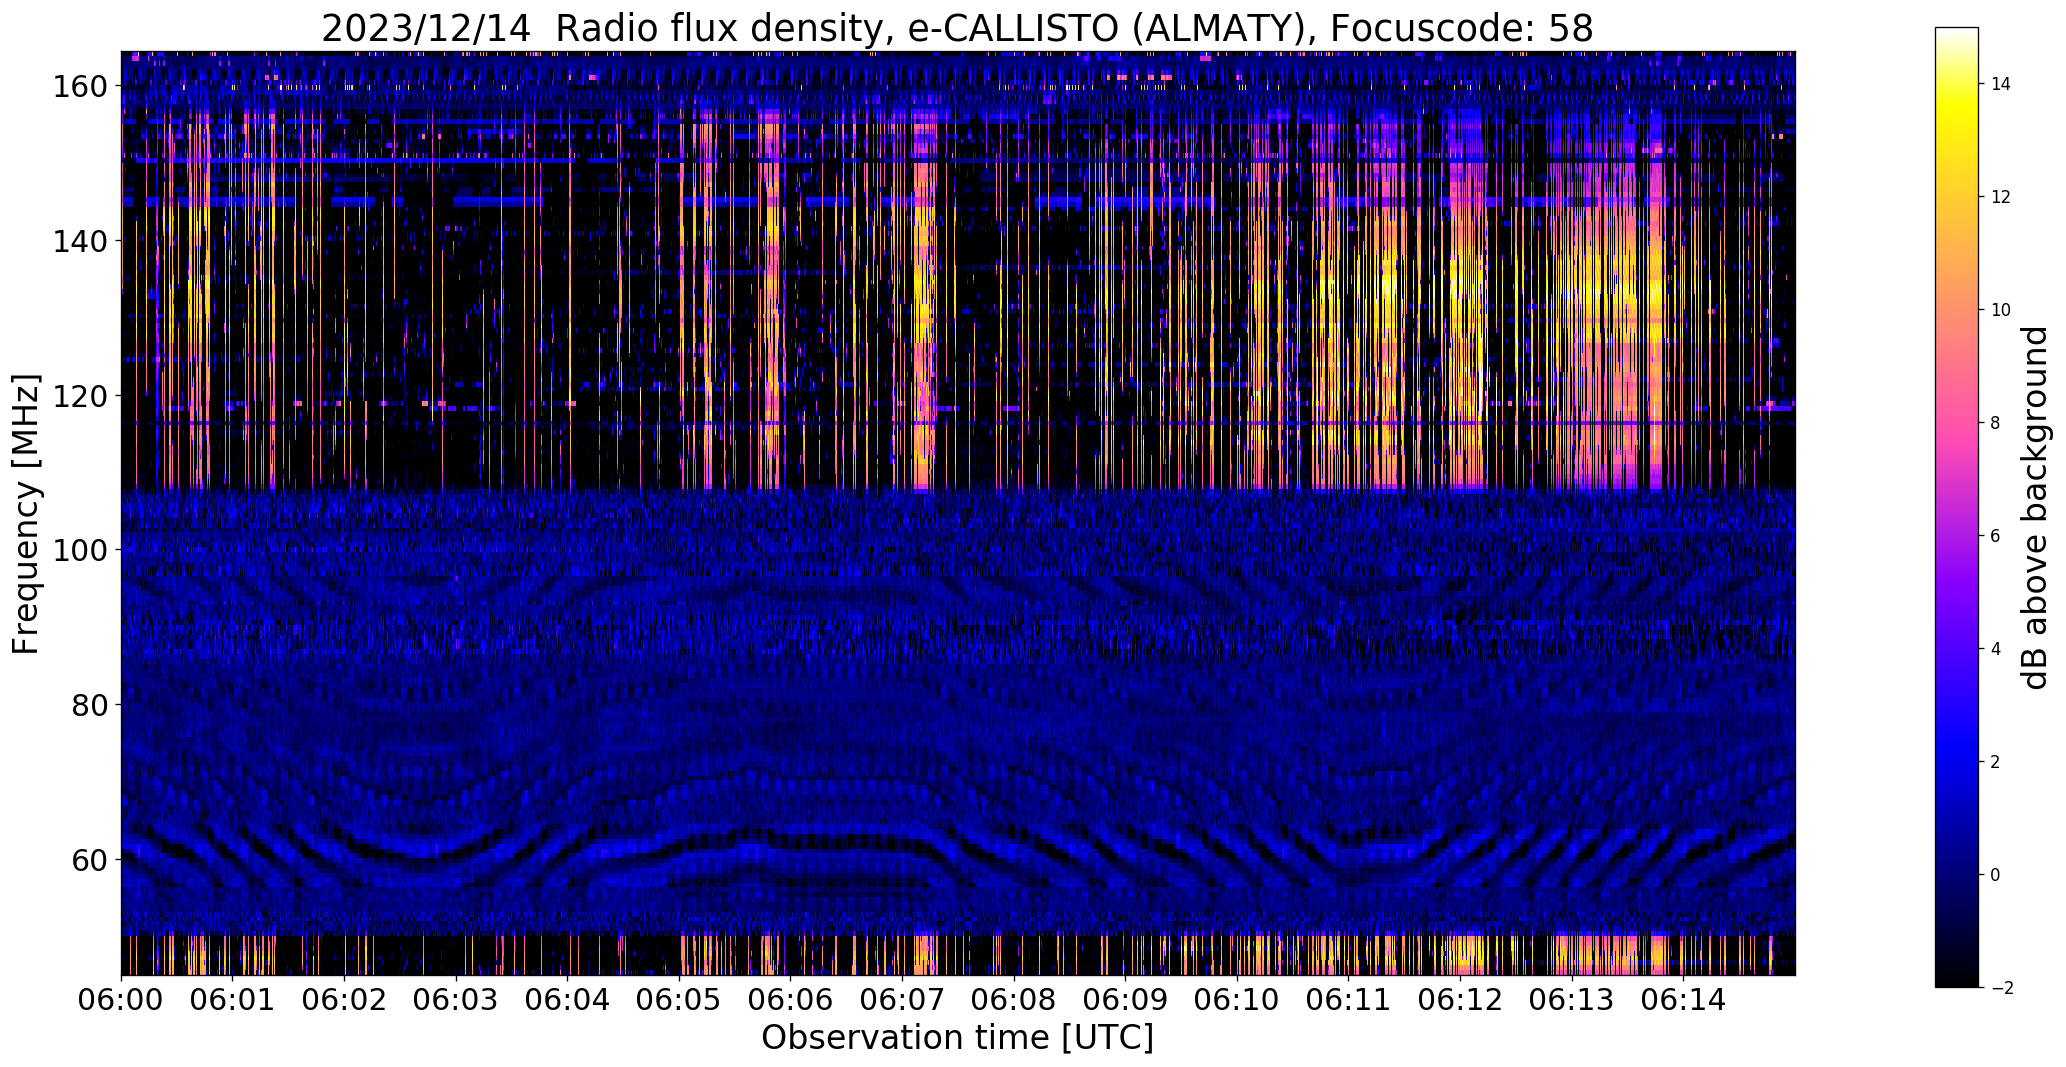Click the colorbar tick value 8

1996,423
